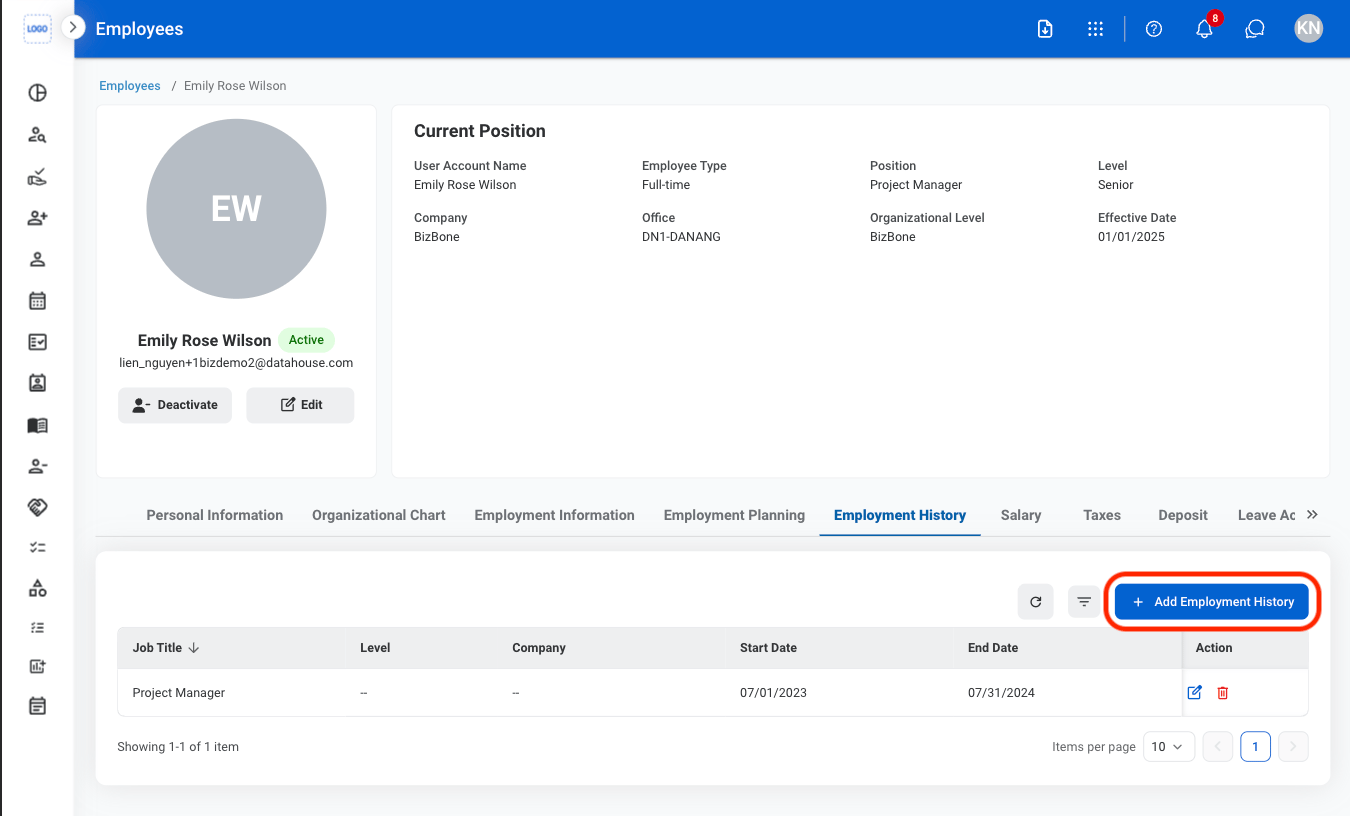This screenshot has height=816, width=1350.
Task: Click the Add Employment History button
Action: pos(1212,602)
